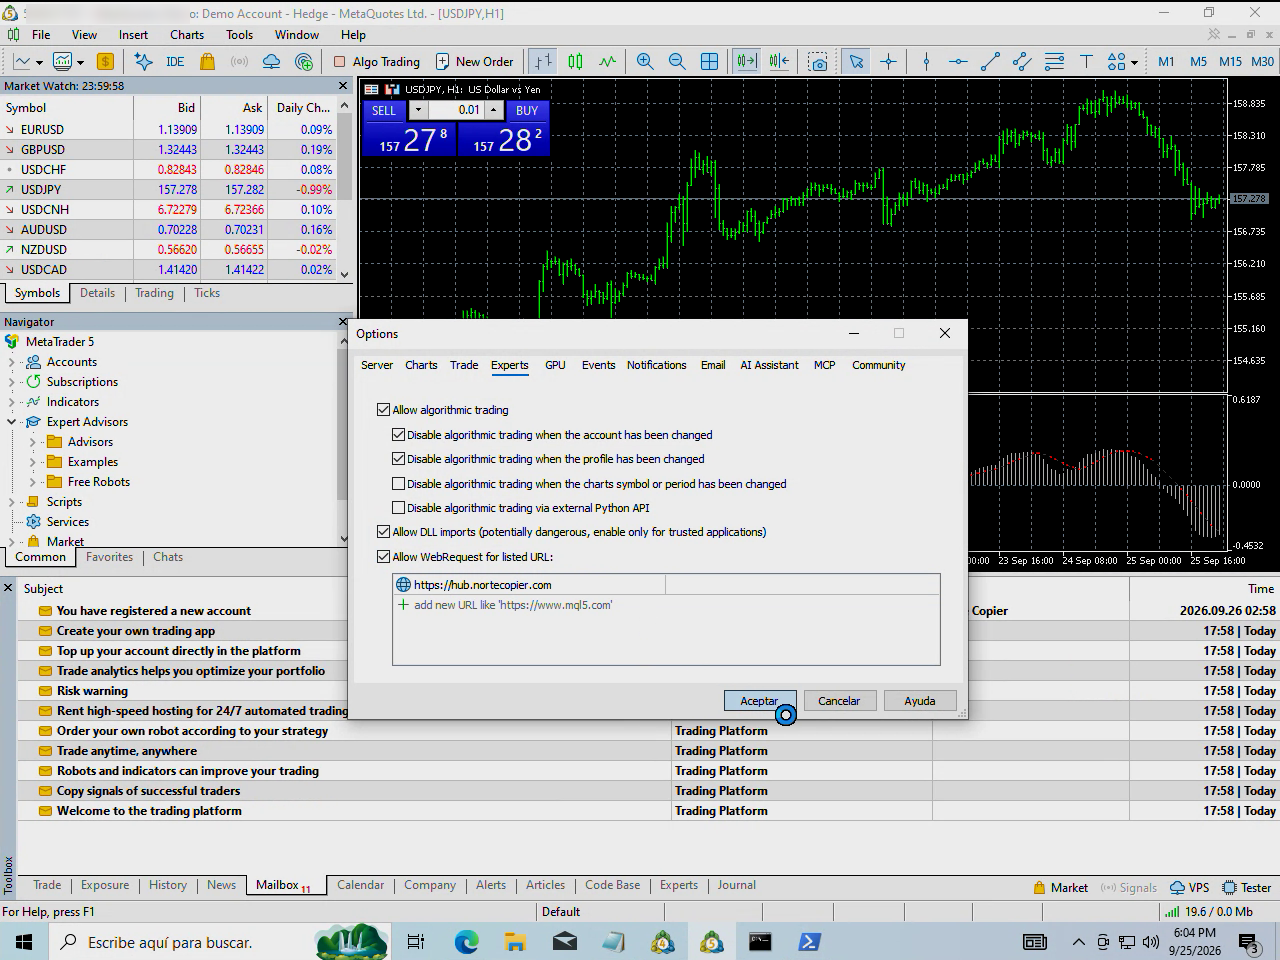Open the Charts tab in Options
Image resolution: width=1280 pixels, height=960 pixels.
[x=421, y=365]
